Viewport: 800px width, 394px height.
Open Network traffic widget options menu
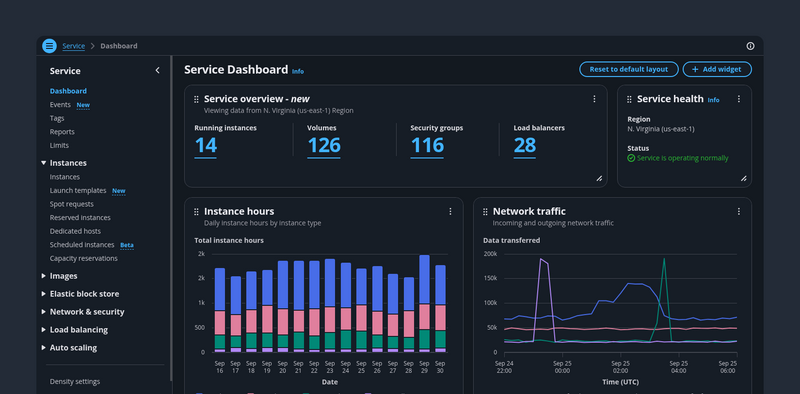tap(738, 211)
